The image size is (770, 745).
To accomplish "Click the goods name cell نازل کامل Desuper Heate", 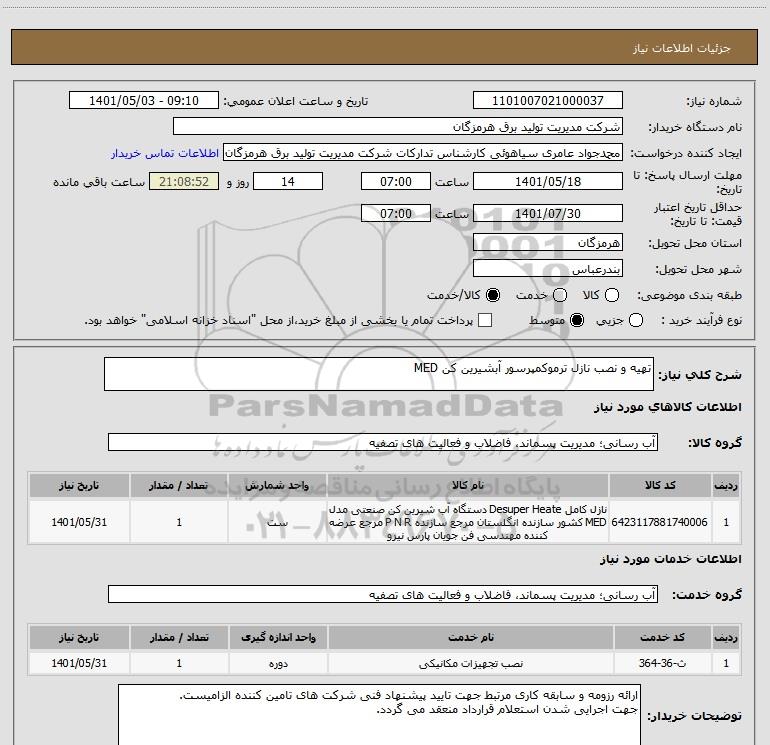I will pyautogui.click(x=468, y=522).
